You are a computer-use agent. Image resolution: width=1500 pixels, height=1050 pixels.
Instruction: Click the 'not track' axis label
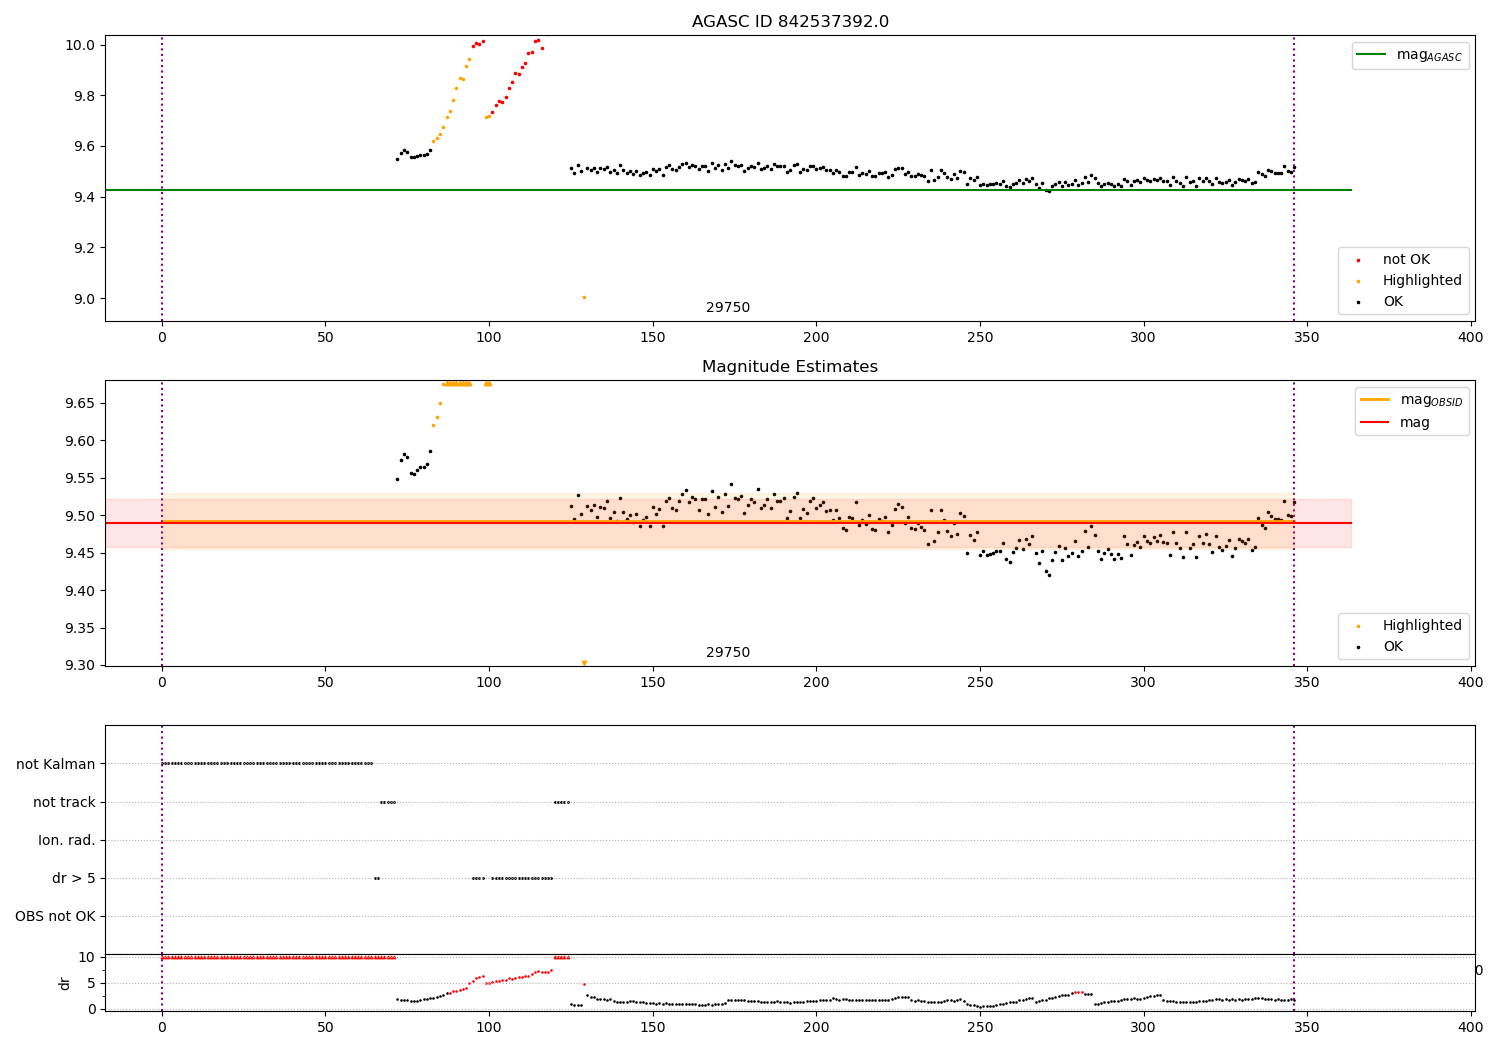(x=64, y=802)
